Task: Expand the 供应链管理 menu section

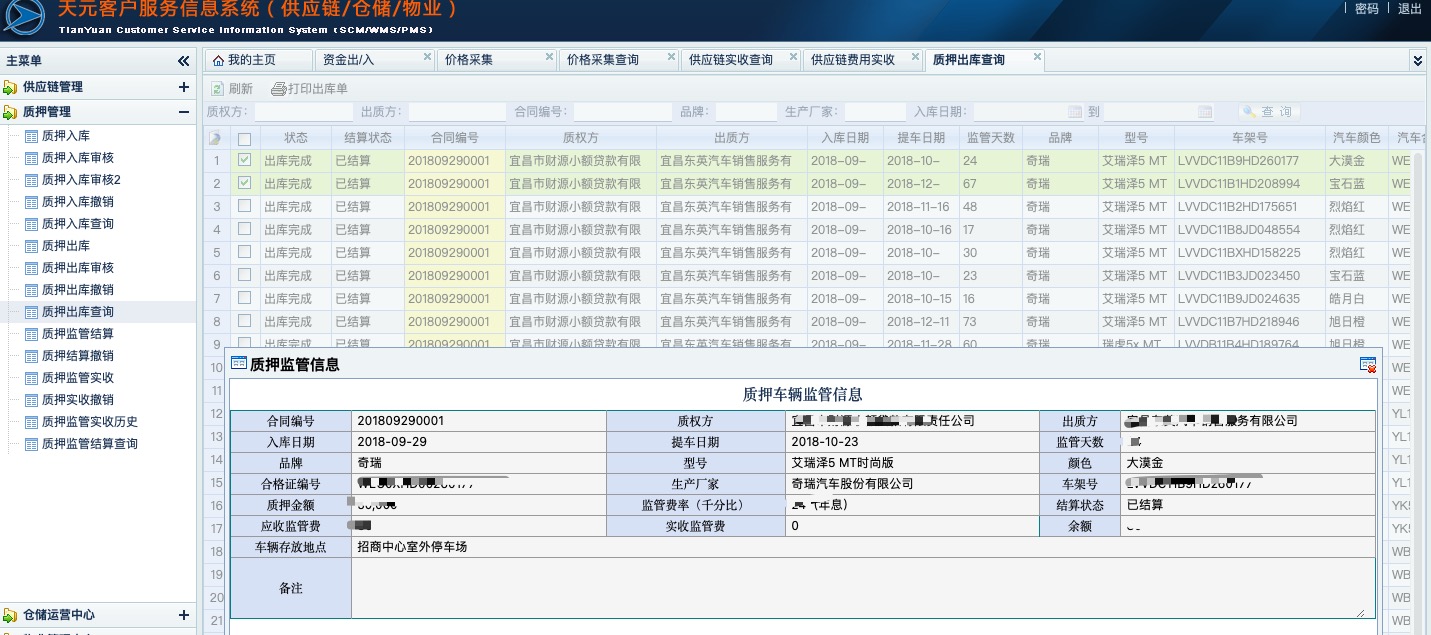Action: (x=183, y=87)
